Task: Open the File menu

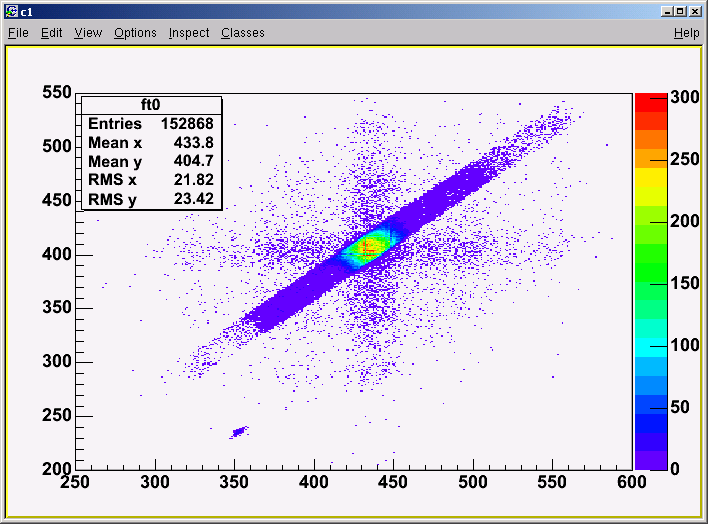Action: (x=18, y=33)
